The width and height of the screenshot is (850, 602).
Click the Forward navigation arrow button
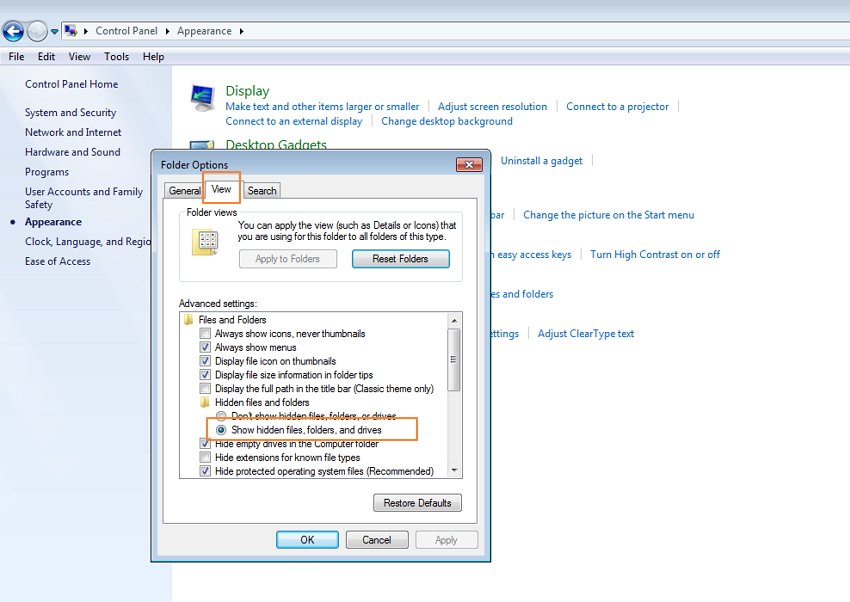(37, 31)
